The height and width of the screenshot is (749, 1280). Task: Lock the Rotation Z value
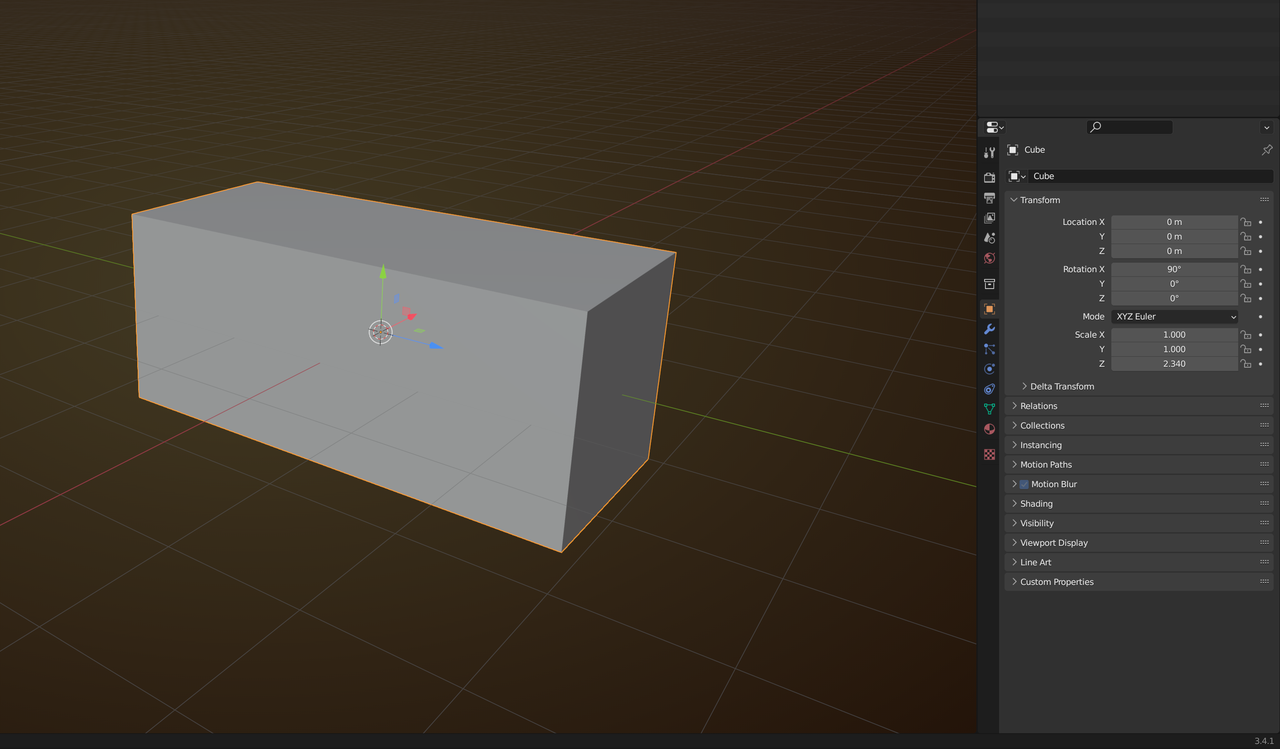point(1246,298)
